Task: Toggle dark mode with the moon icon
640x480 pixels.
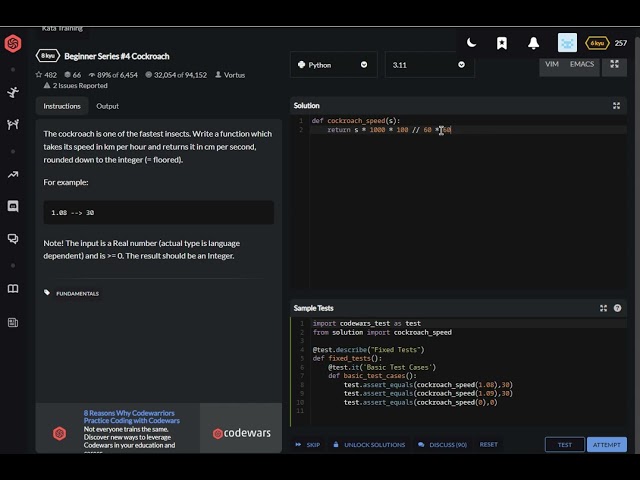Action: (471, 42)
